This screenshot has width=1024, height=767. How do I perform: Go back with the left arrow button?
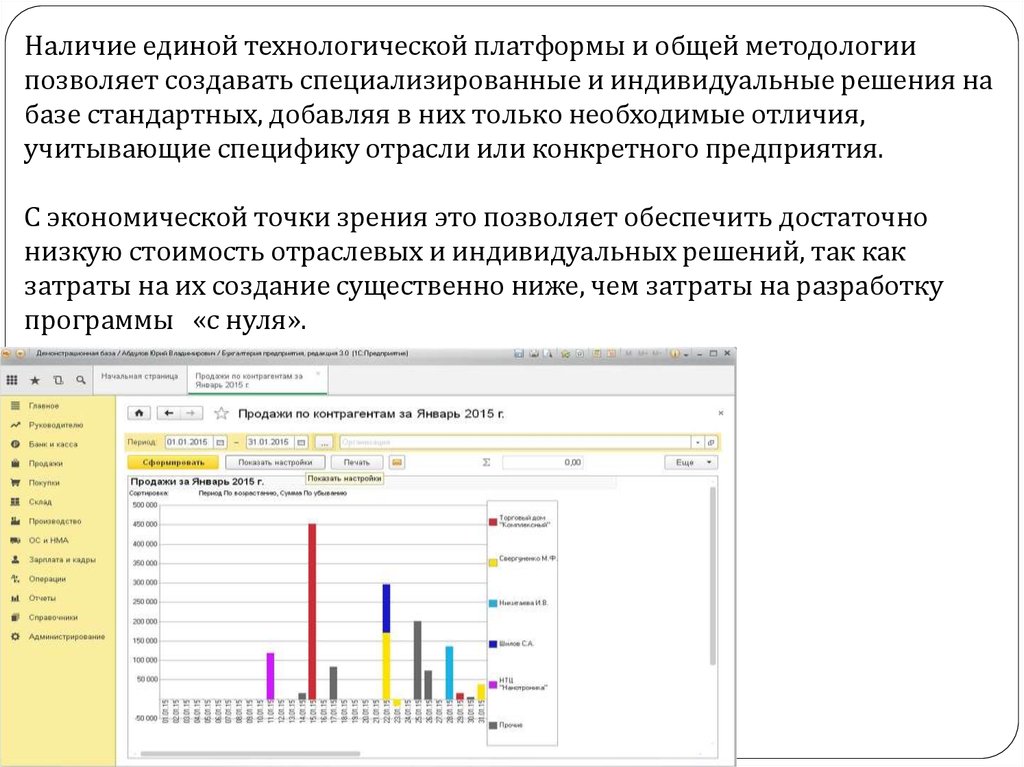[x=169, y=413]
